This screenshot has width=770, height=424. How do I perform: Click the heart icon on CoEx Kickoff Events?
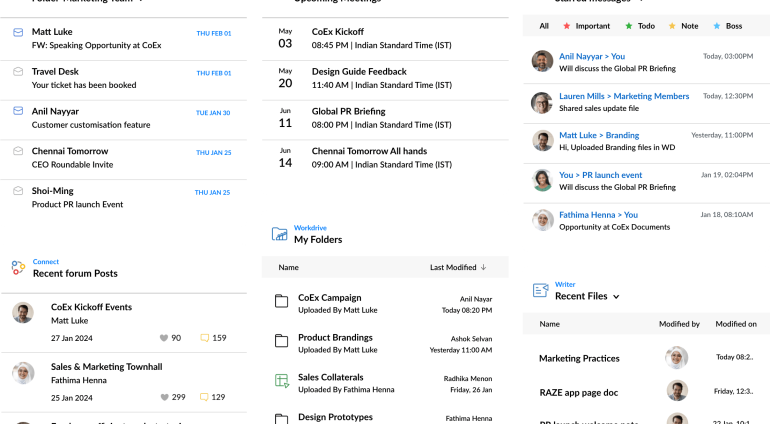[165, 338]
